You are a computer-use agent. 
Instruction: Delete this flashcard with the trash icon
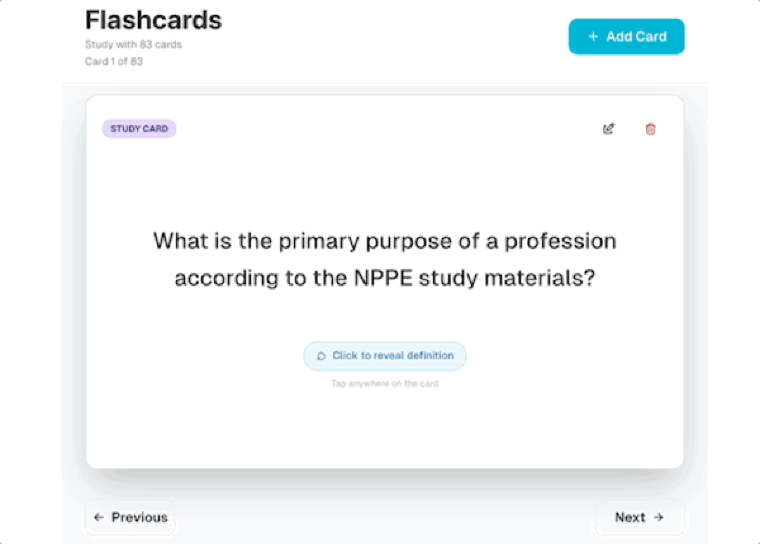651,129
